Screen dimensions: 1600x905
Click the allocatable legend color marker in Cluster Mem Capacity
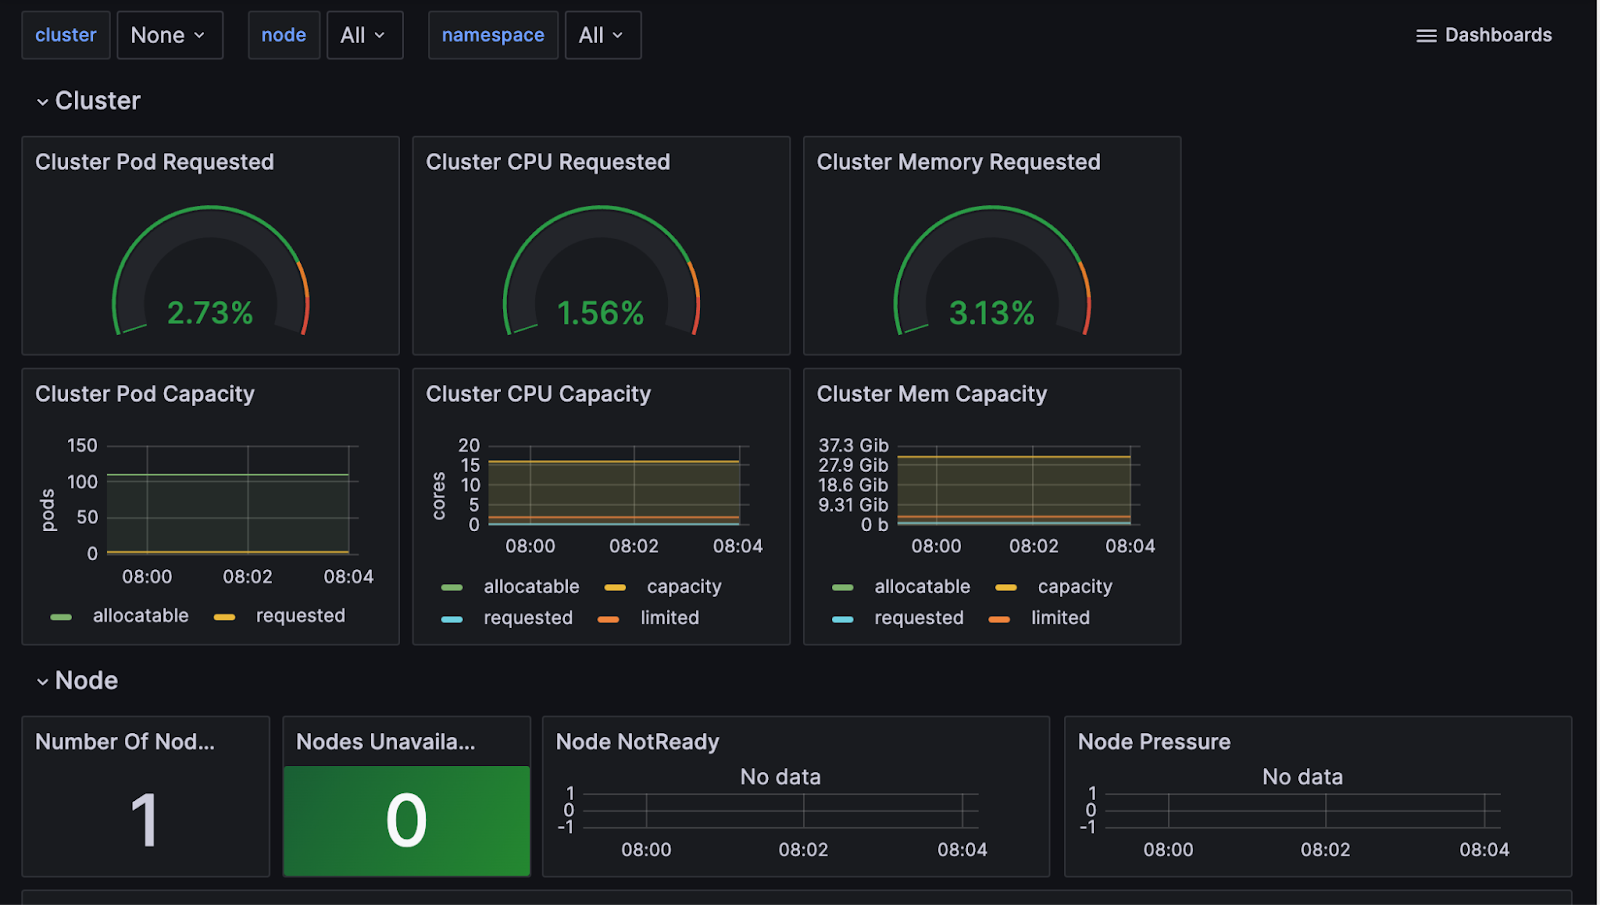843,587
